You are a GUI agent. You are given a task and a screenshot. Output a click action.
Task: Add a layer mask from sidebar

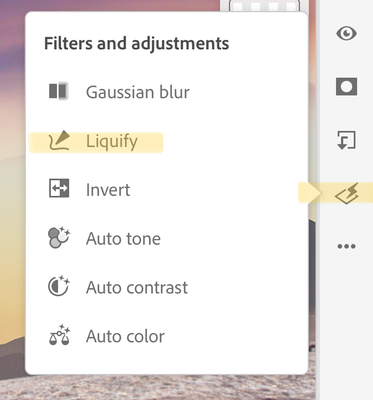click(346, 87)
